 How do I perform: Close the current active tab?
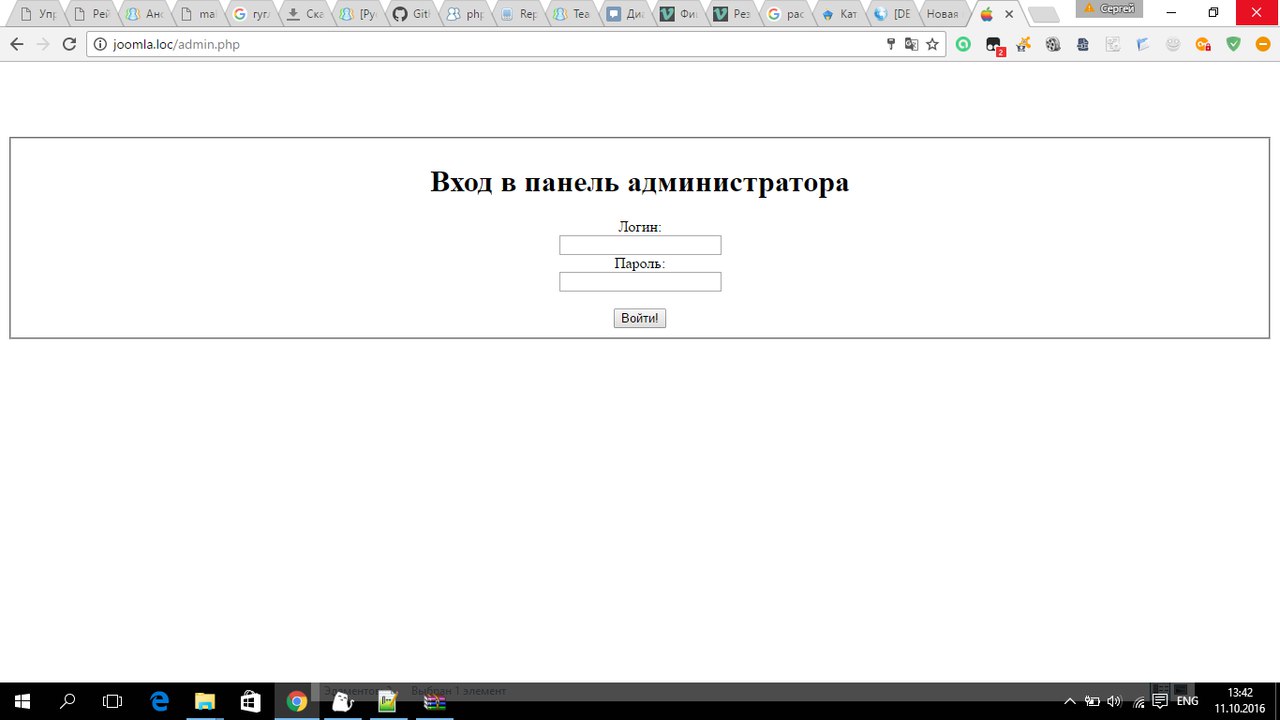[1009, 14]
